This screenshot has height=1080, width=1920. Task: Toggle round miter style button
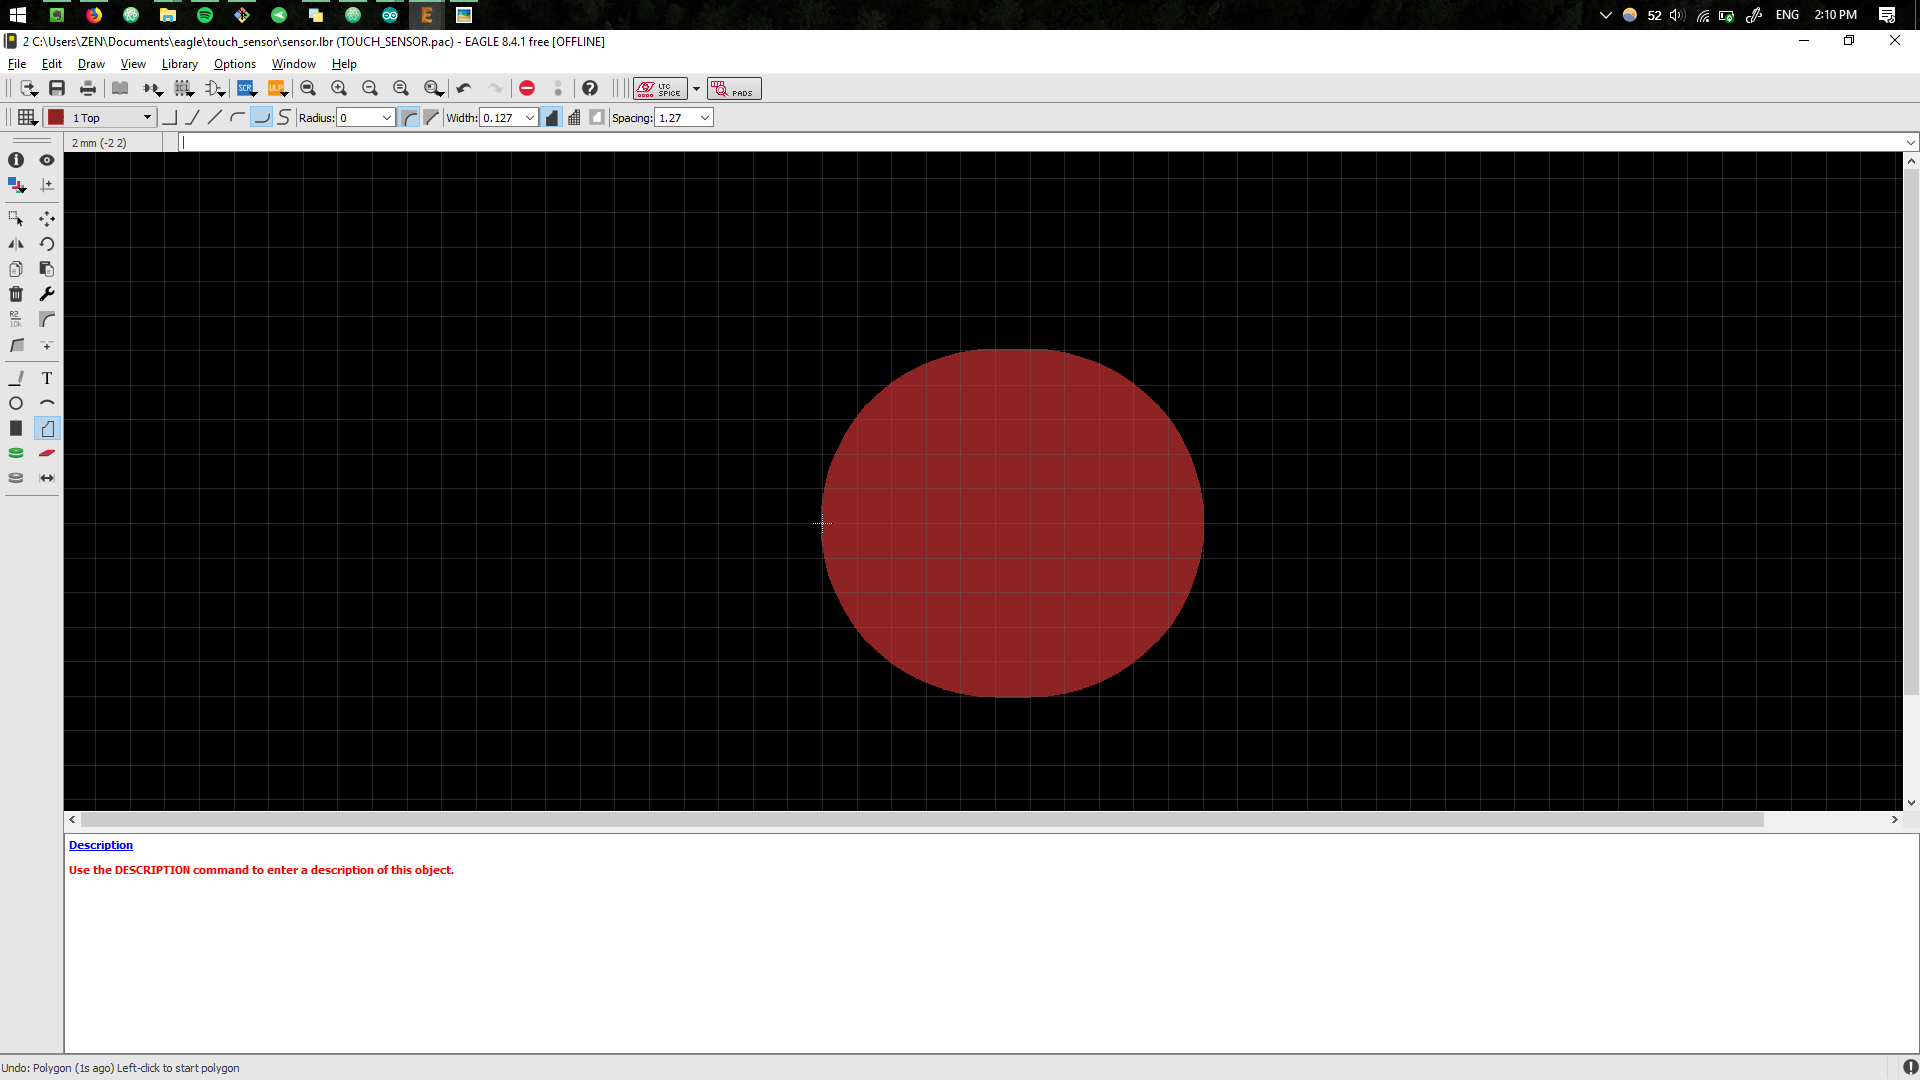pyautogui.click(x=409, y=117)
